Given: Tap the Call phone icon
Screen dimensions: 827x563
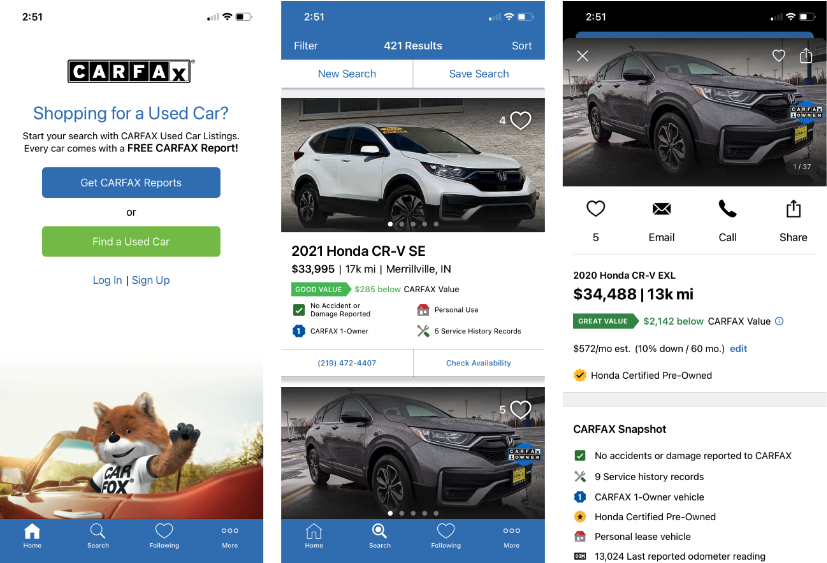Looking at the screenshot, I should point(727,209).
